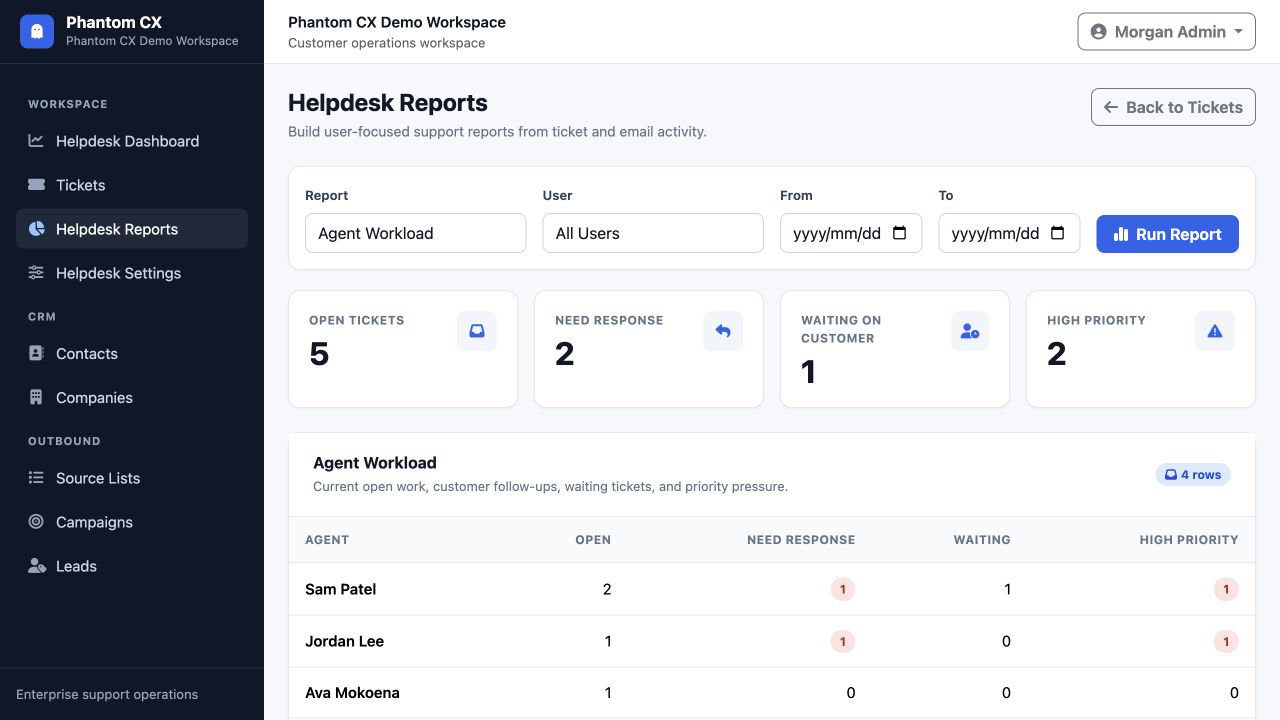Click the Companies building icon
This screenshot has height=720, width=1280.
pos(36,398)
